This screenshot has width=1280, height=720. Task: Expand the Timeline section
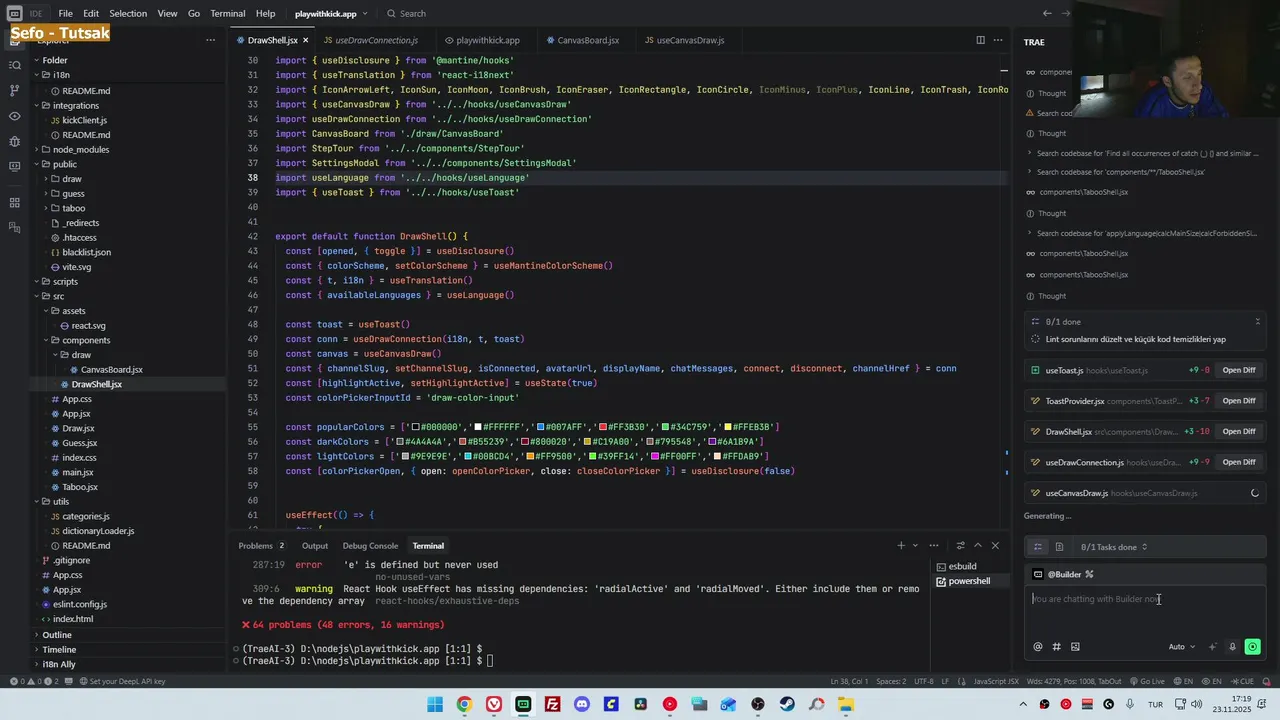click(58, 650)
